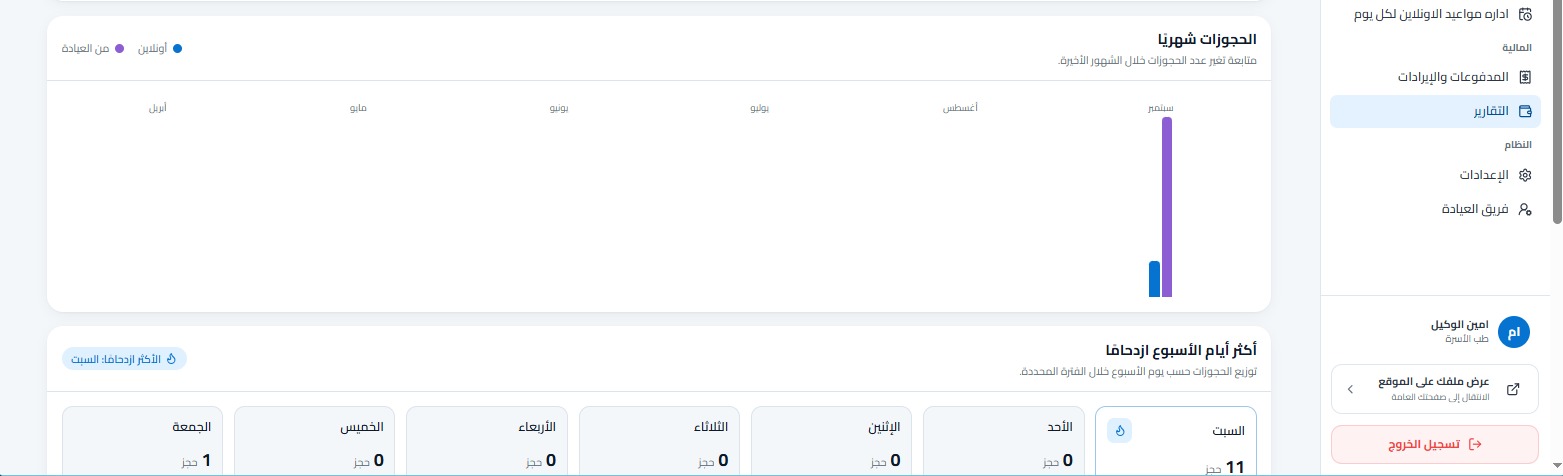Open the daily online appointments management item

[1435, 14]
